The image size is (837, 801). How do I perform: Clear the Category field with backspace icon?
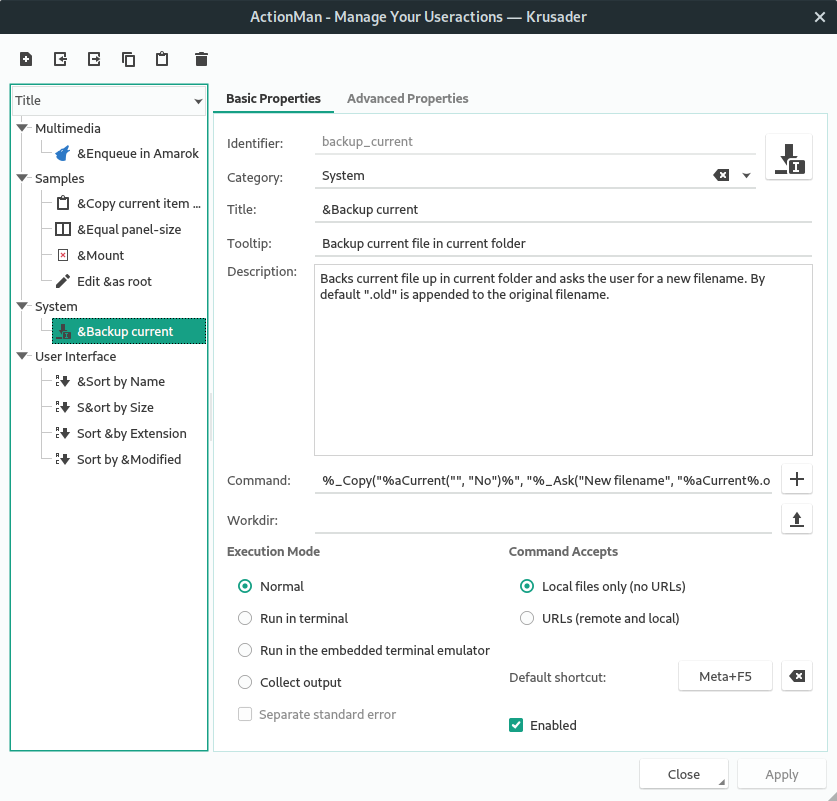pyautogui.click(x=721, y=175)
